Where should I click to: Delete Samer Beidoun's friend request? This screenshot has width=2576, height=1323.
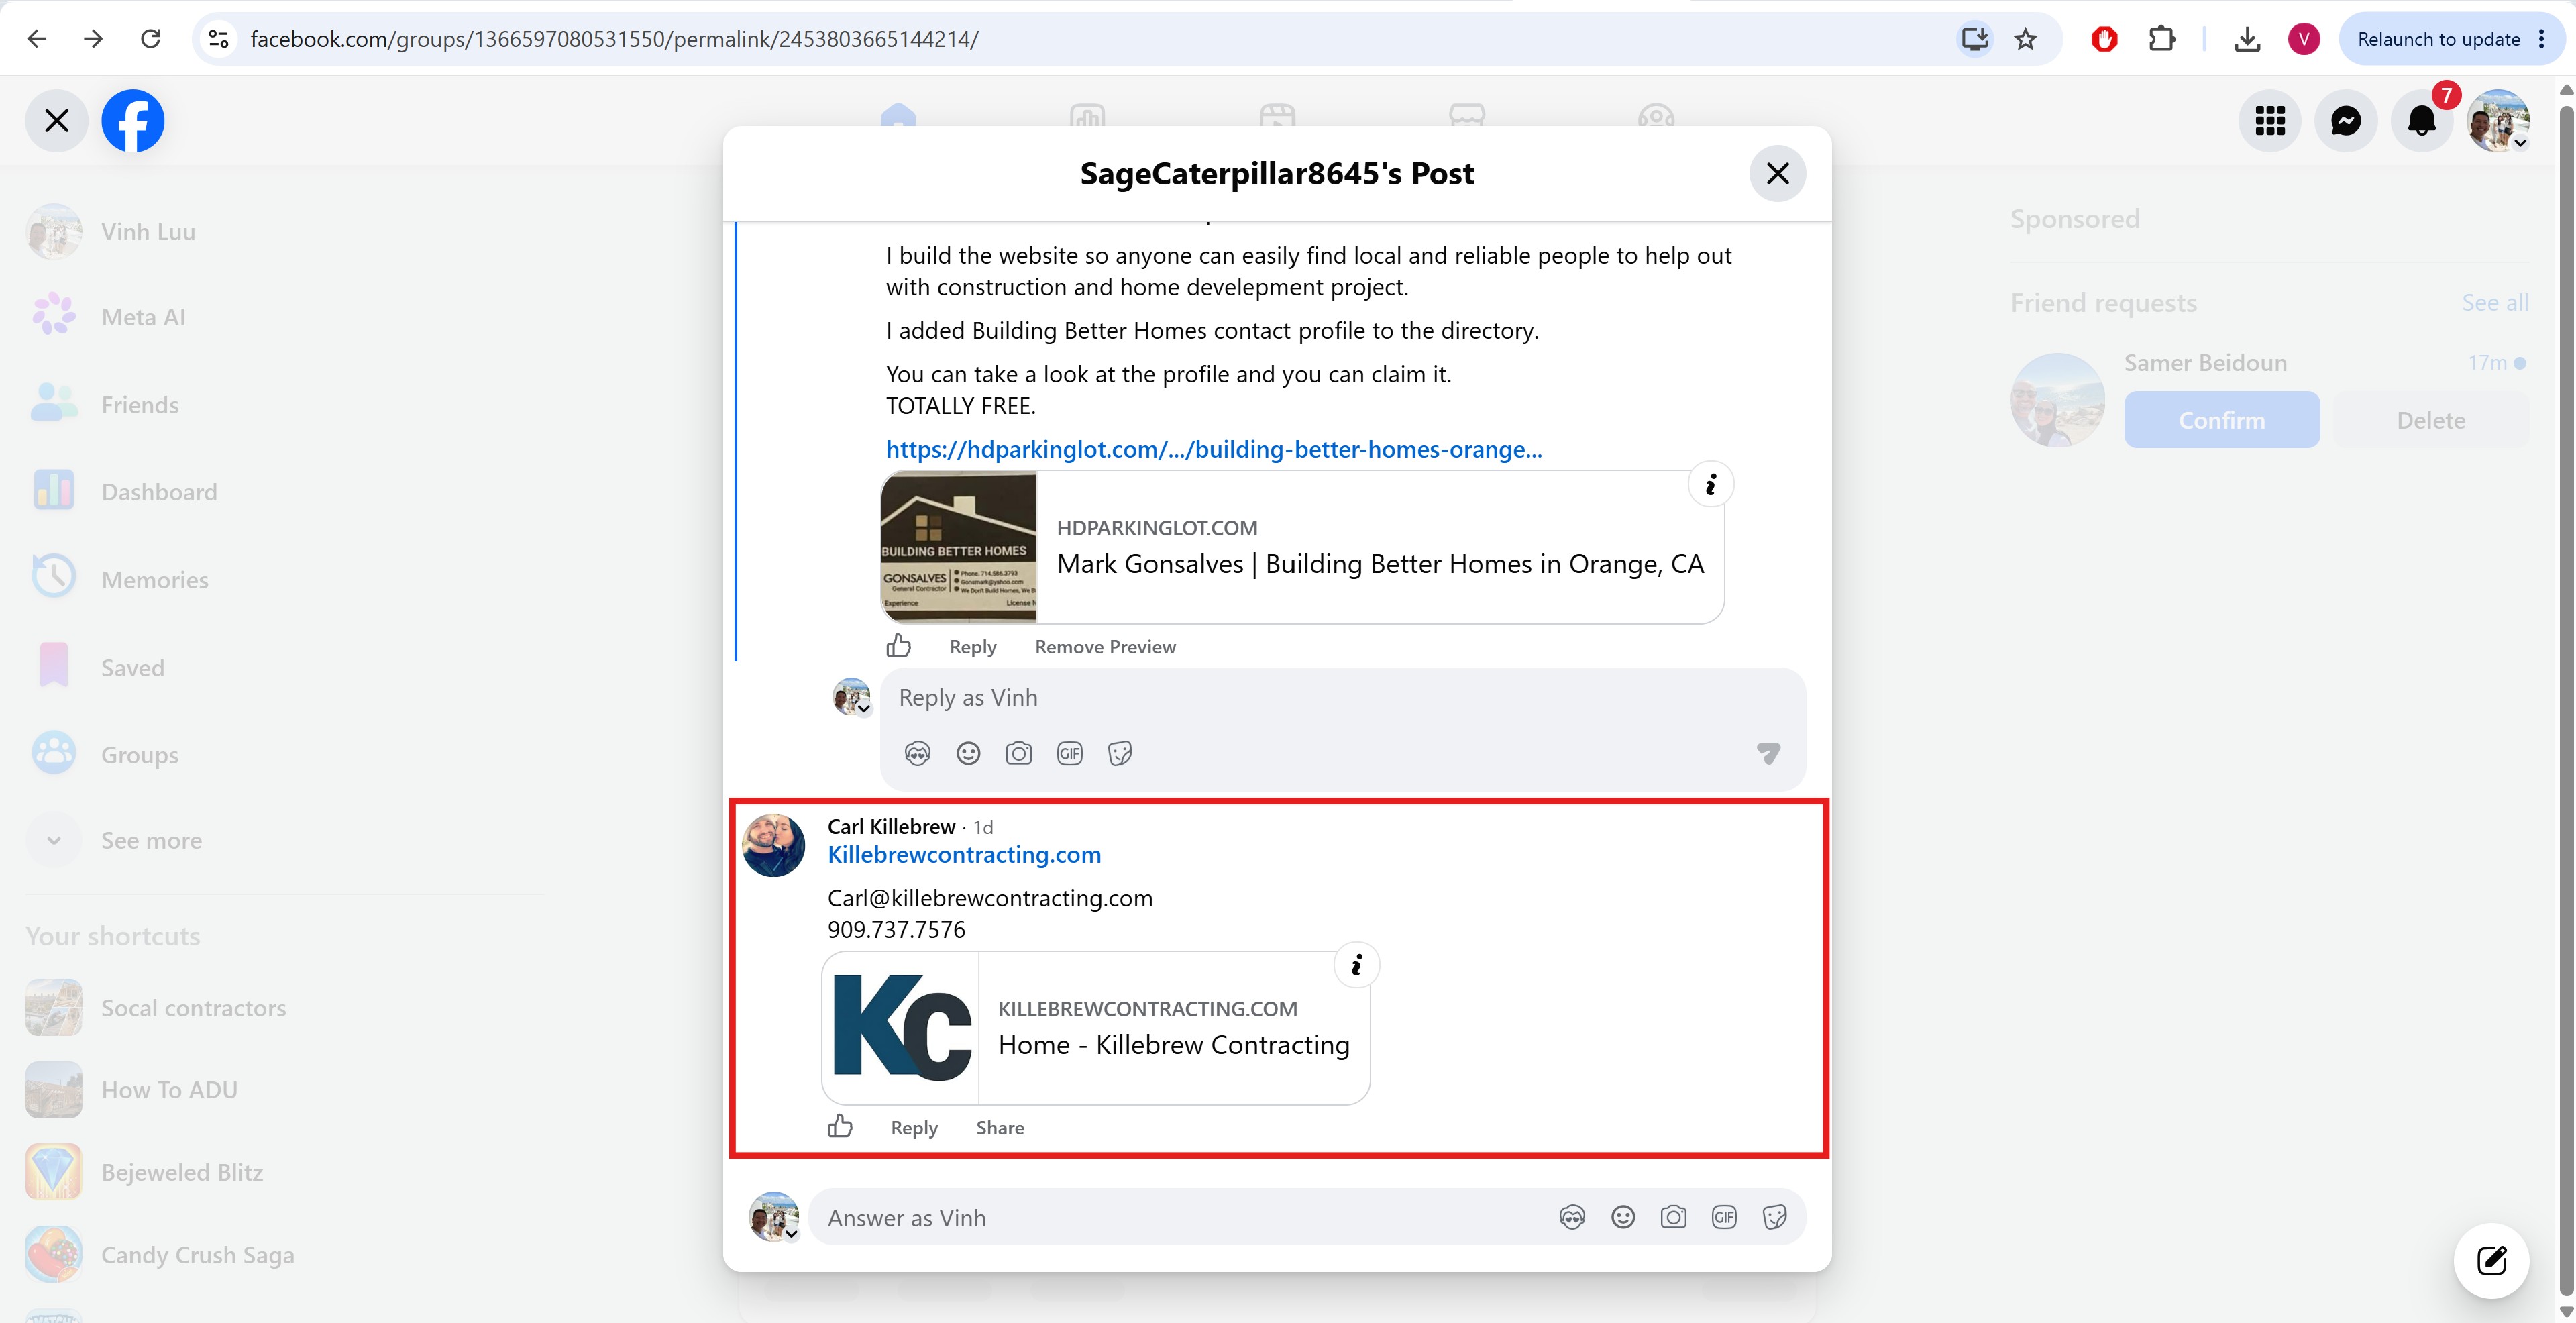[2431, 420]
